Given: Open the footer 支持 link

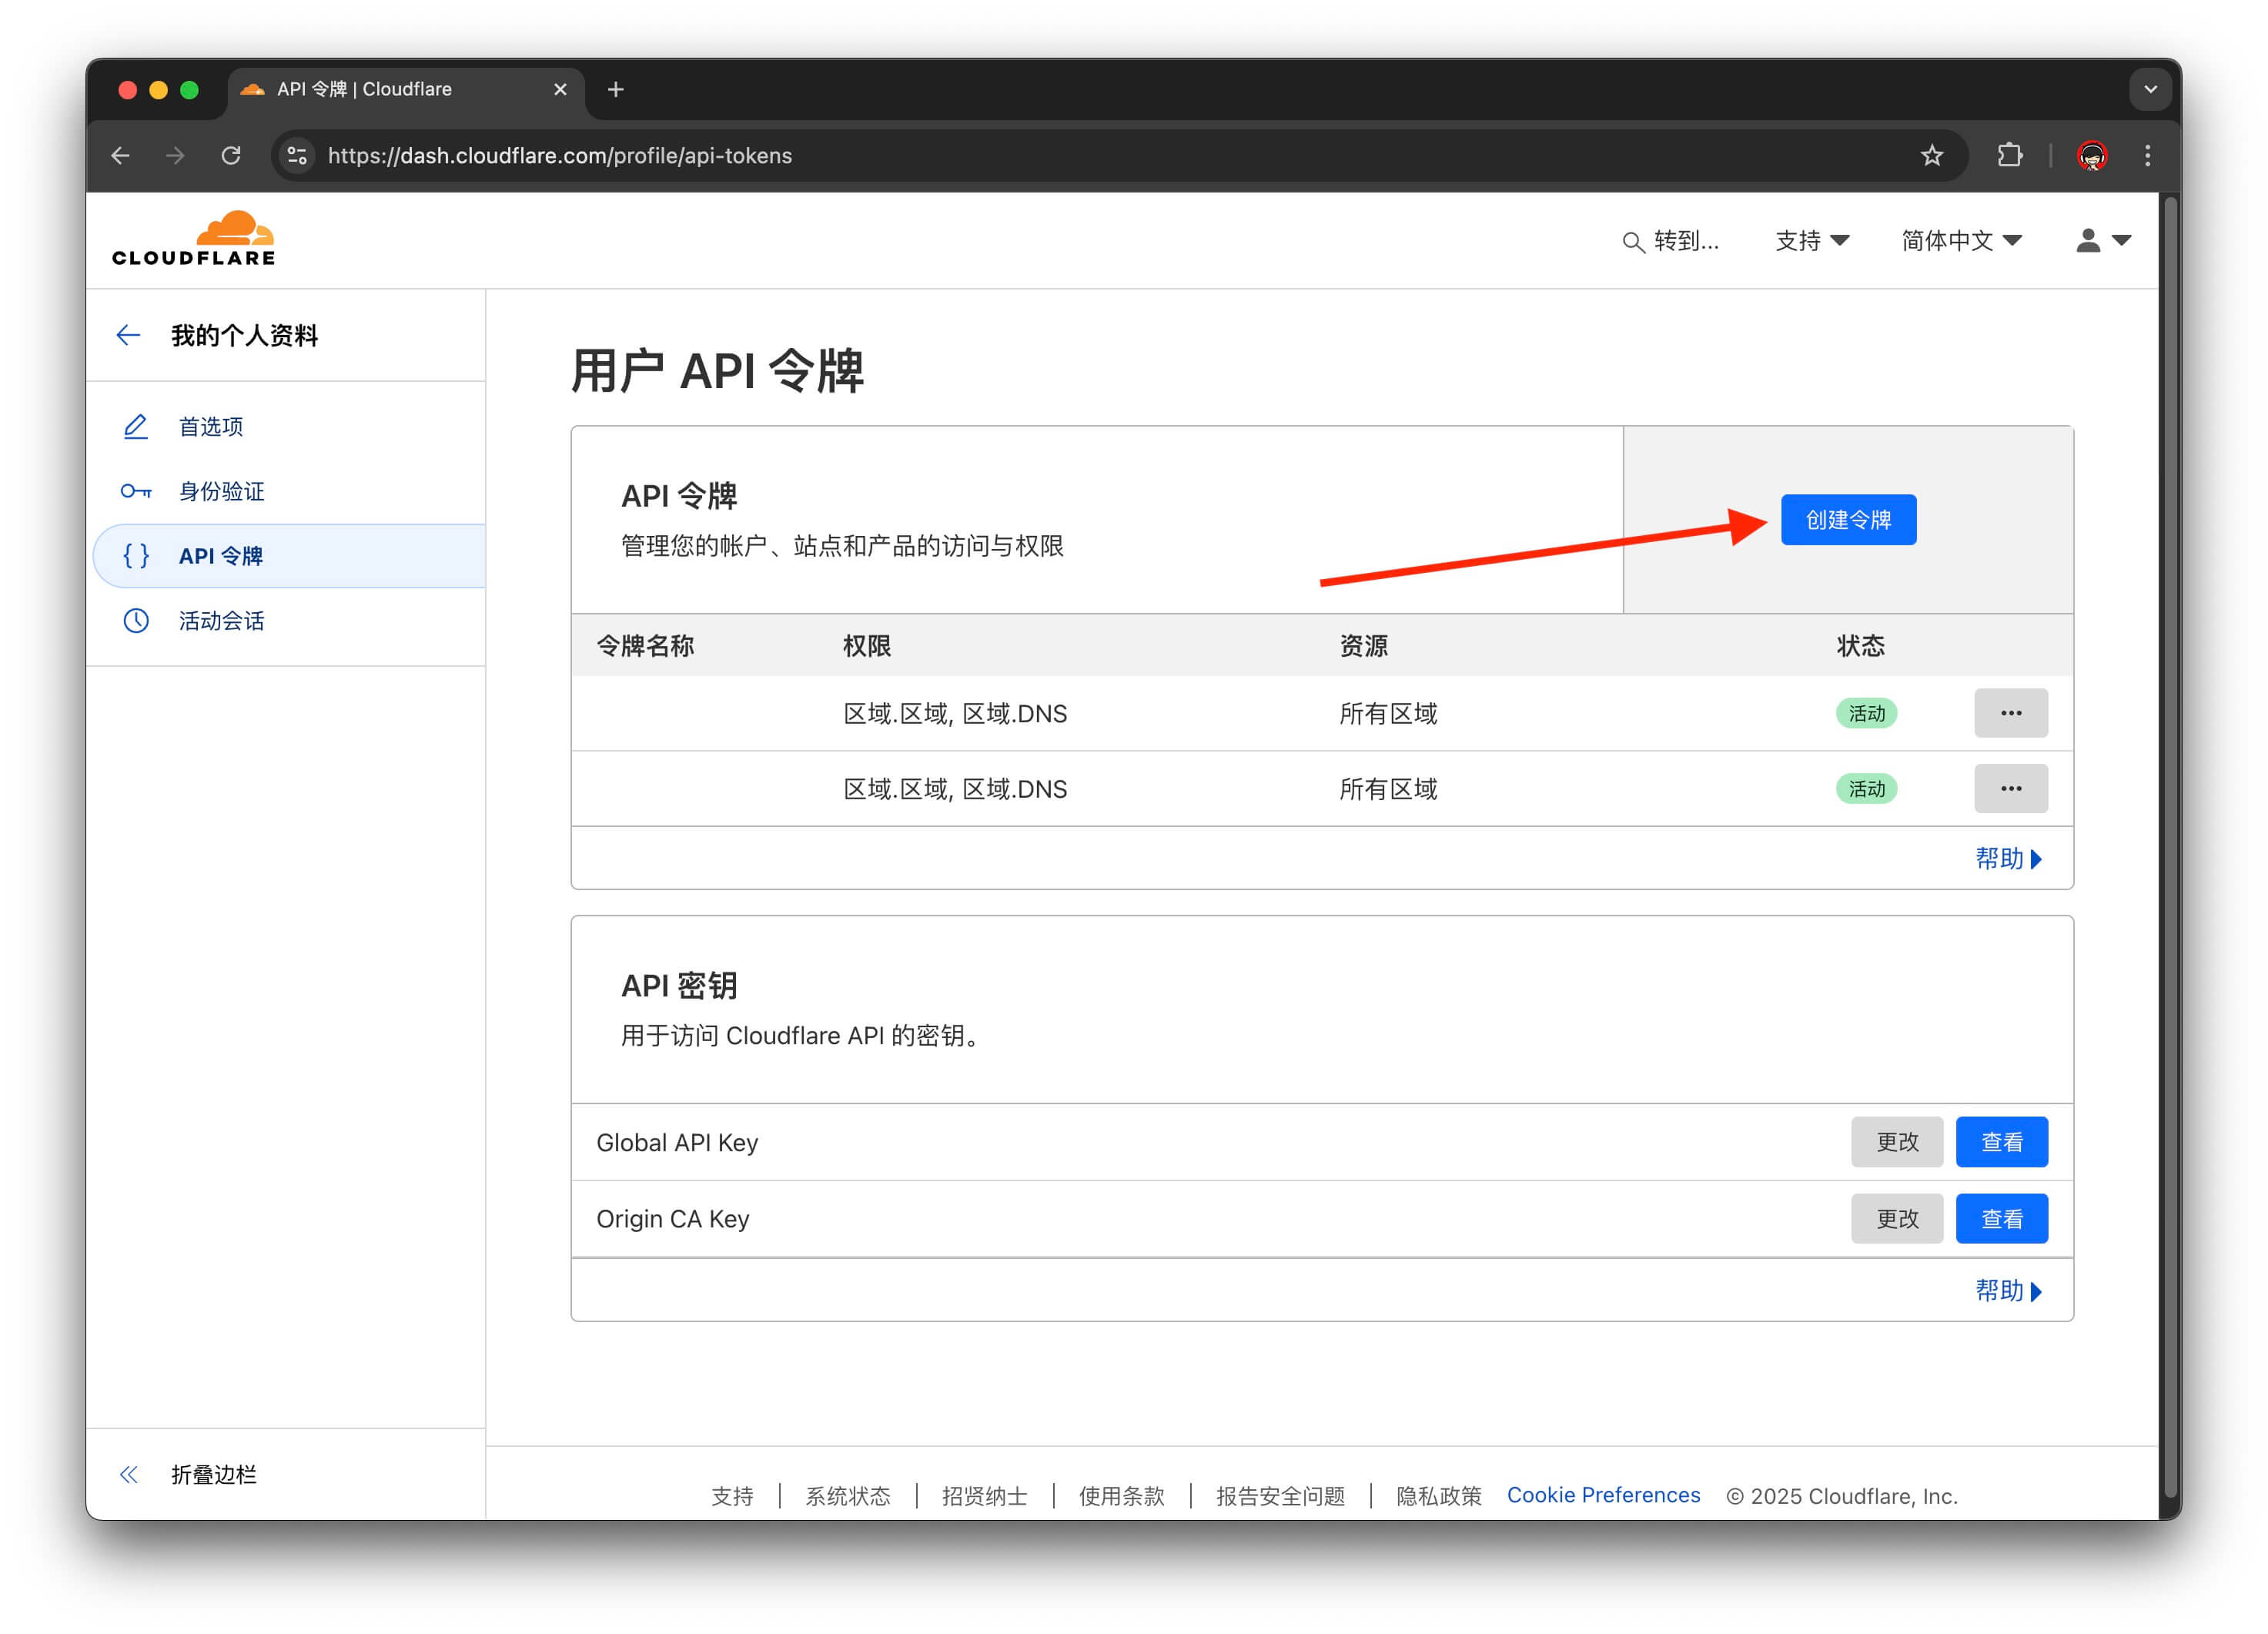Looking at the screenshot, I should click(x=732, y=1496).
